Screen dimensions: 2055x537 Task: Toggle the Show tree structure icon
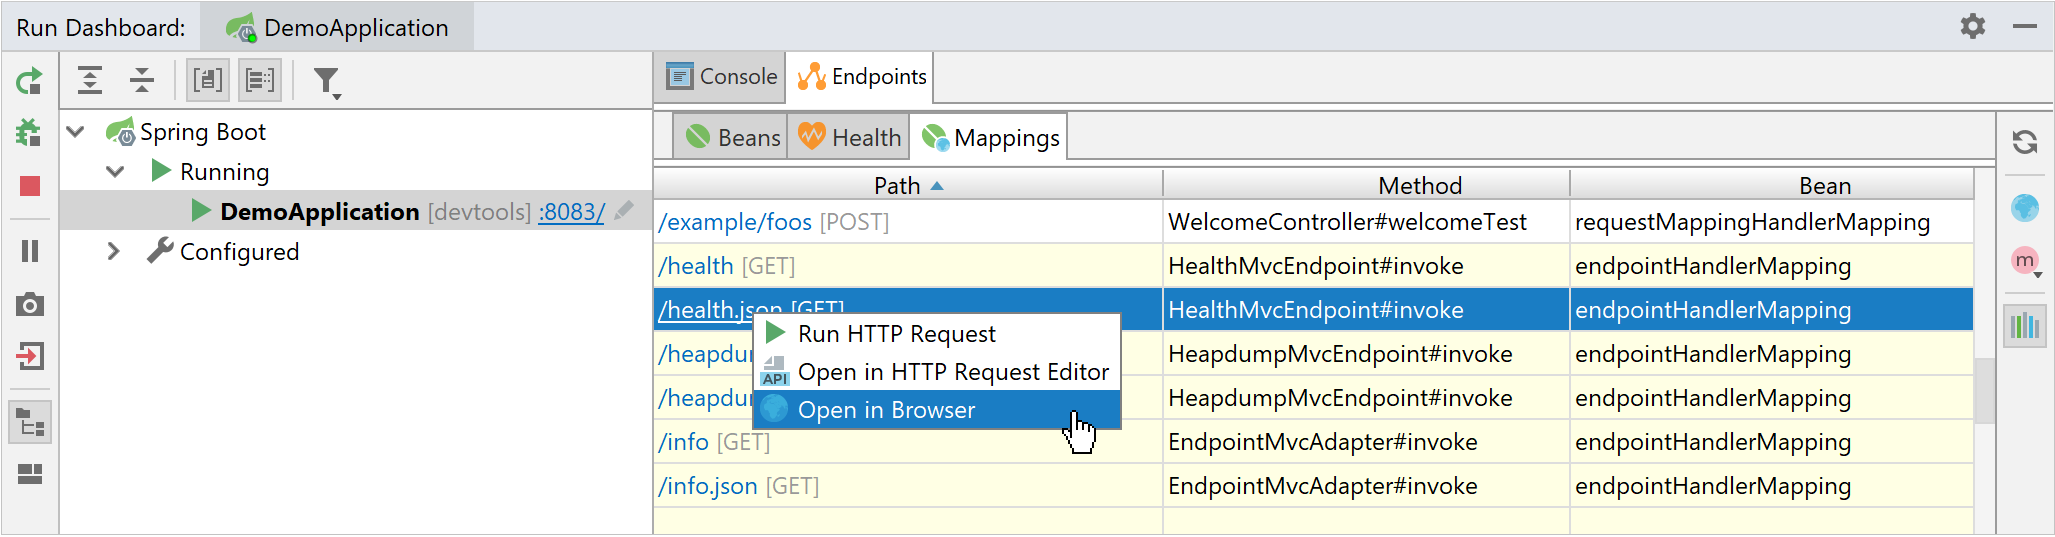click(x=30, y=423)
